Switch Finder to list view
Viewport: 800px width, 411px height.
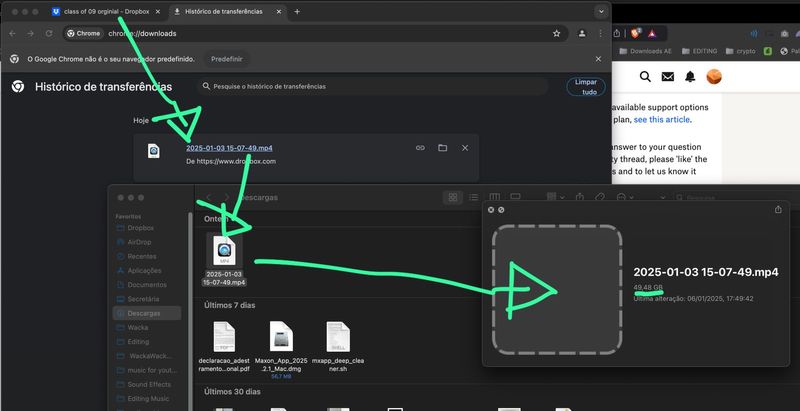474,198
